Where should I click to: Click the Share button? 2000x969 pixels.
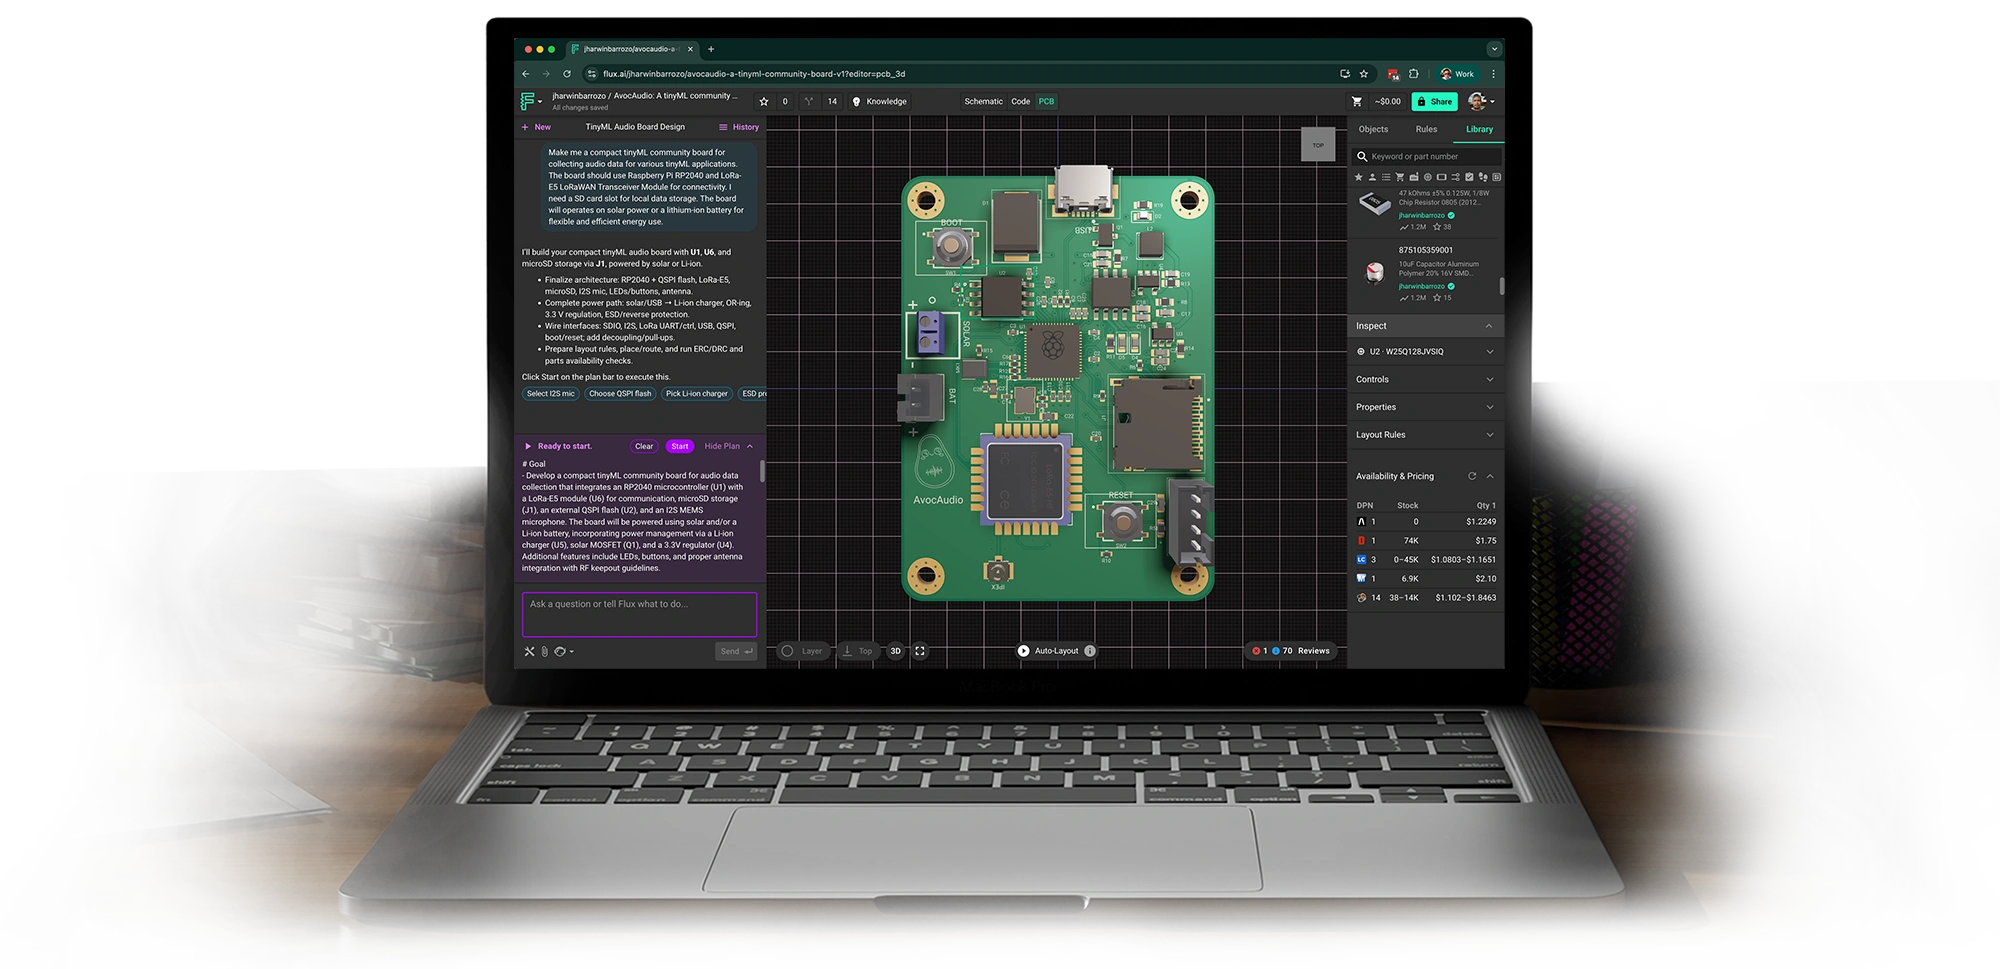1436,101
